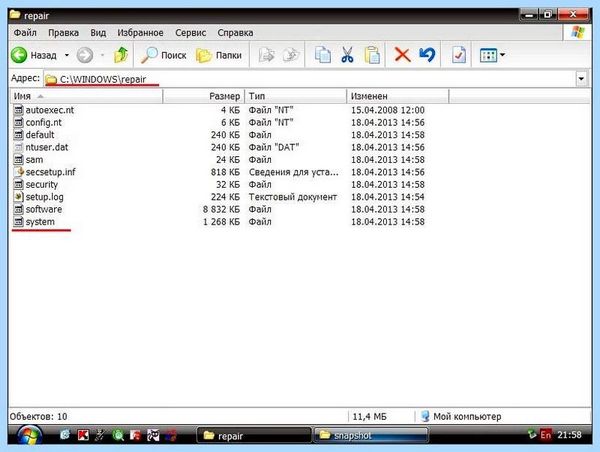The image size is (600, 452).
Task: Click the Windows Start orb
Action: [x=29, y=436]
